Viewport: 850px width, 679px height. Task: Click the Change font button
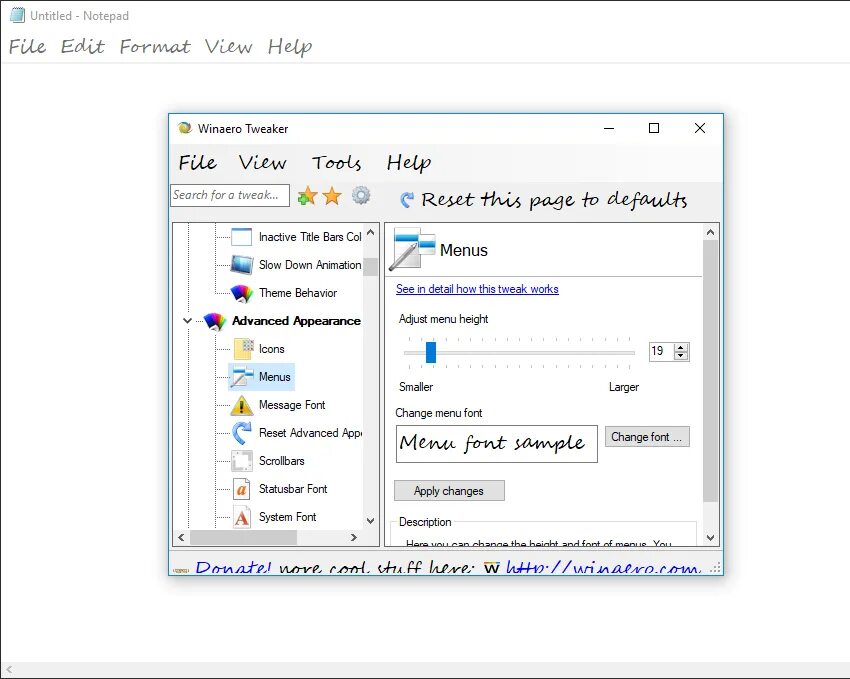647,437
